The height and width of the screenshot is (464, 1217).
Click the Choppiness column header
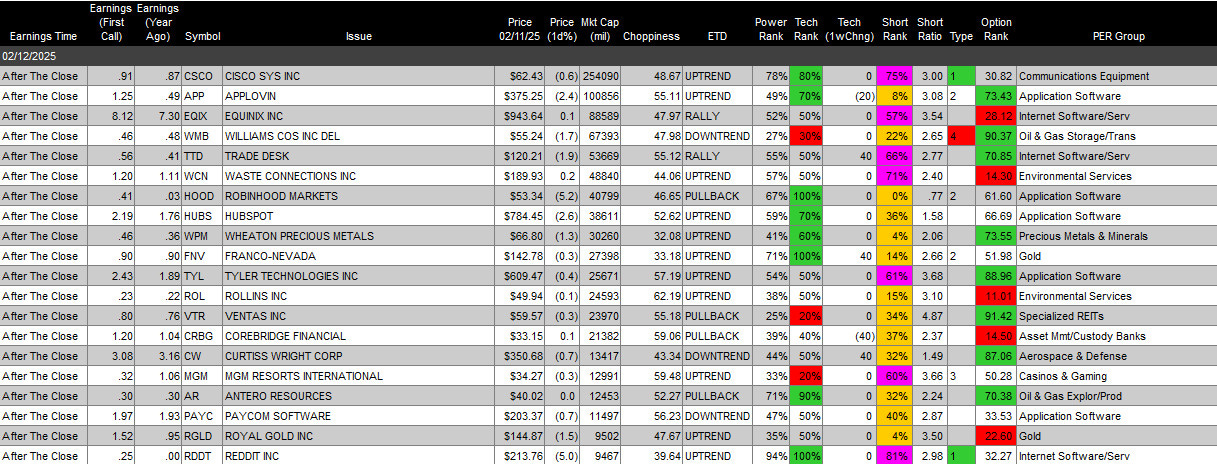tap(651, 36)
